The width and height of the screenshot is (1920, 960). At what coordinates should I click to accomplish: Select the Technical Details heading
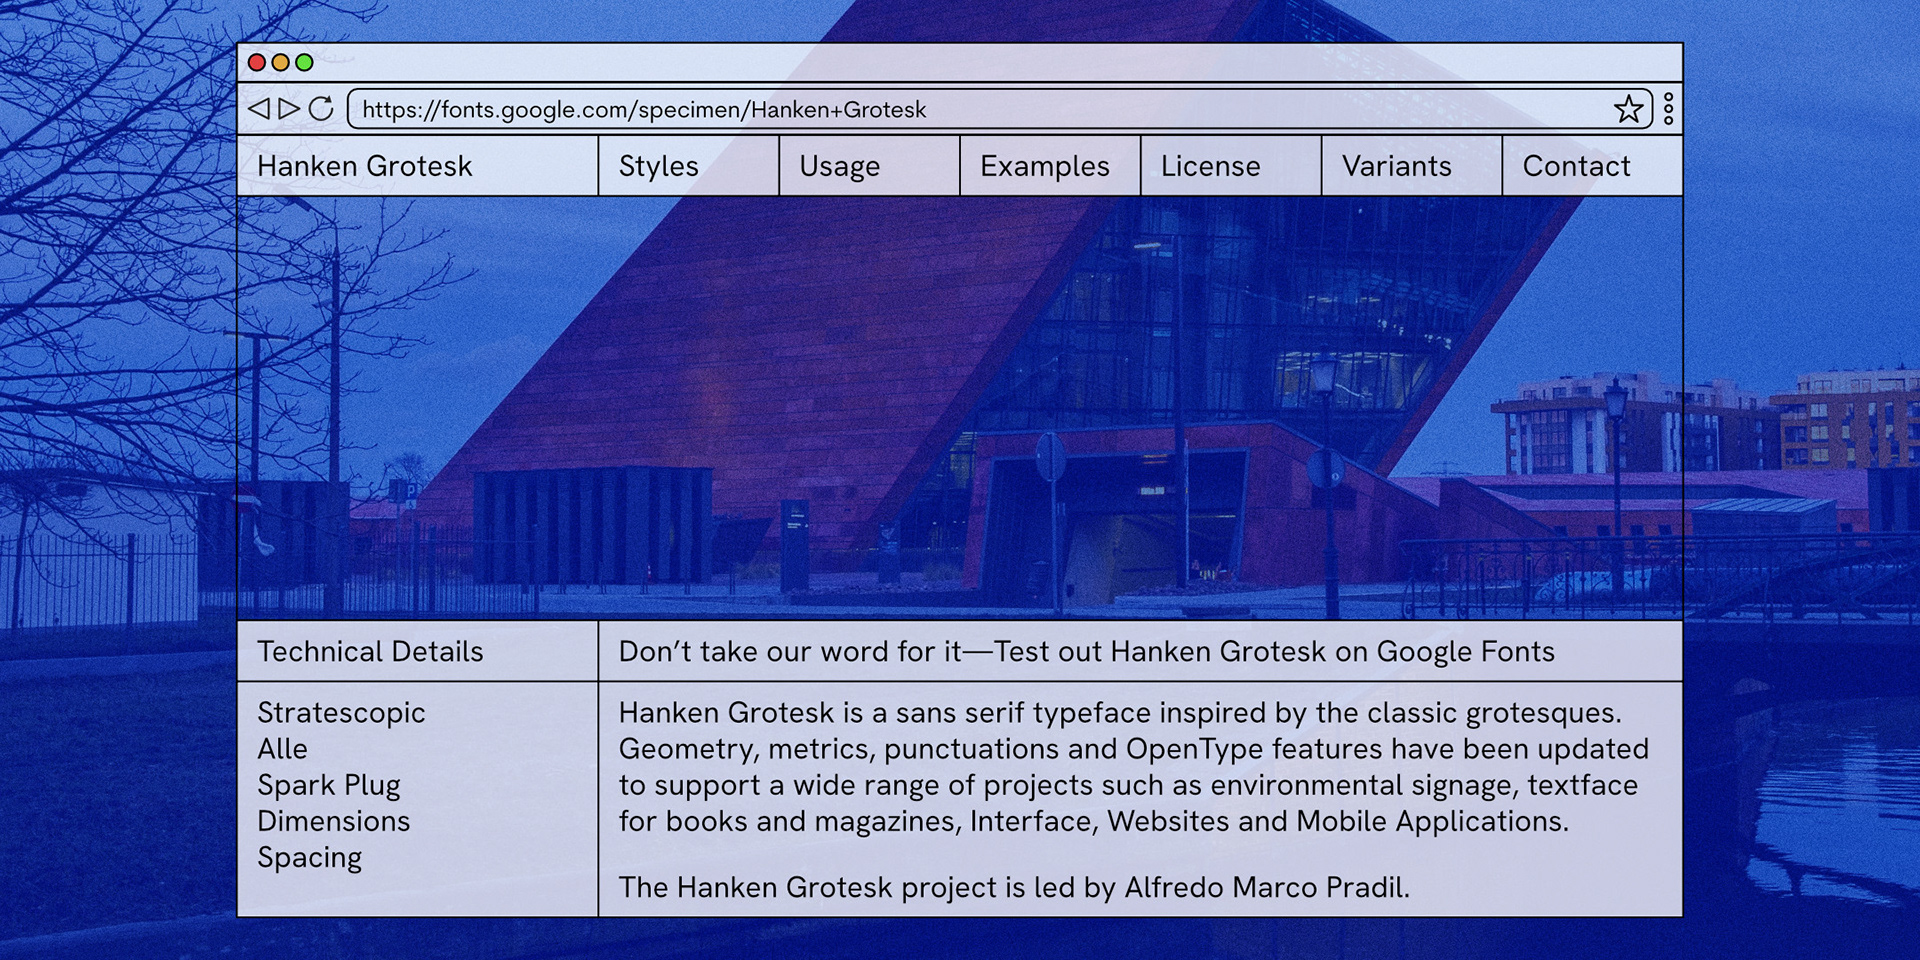pyautogui.click(x=370, y=652)
